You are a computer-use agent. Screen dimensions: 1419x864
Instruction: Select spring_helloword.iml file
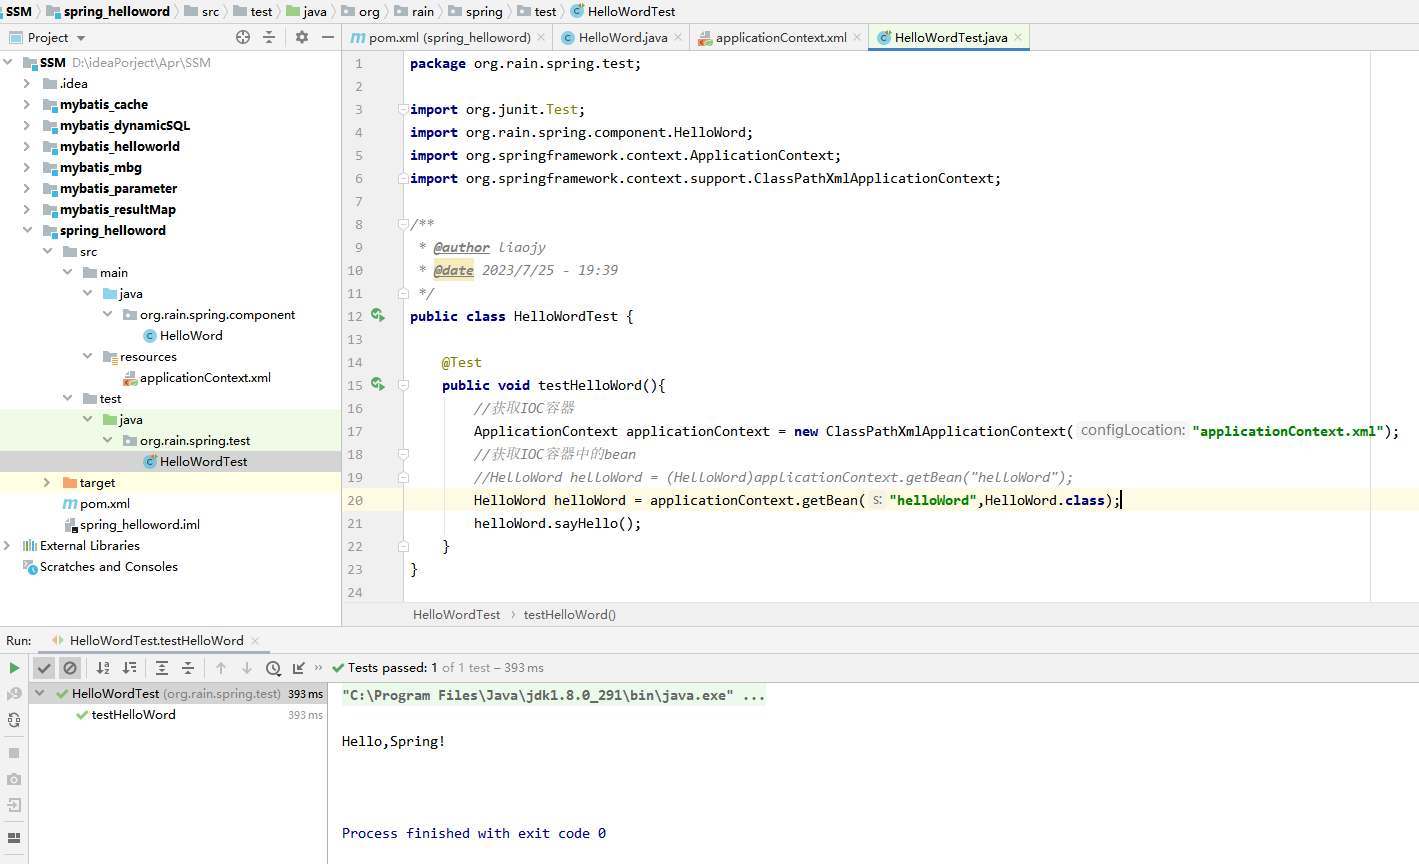click(x=139, y=525)
